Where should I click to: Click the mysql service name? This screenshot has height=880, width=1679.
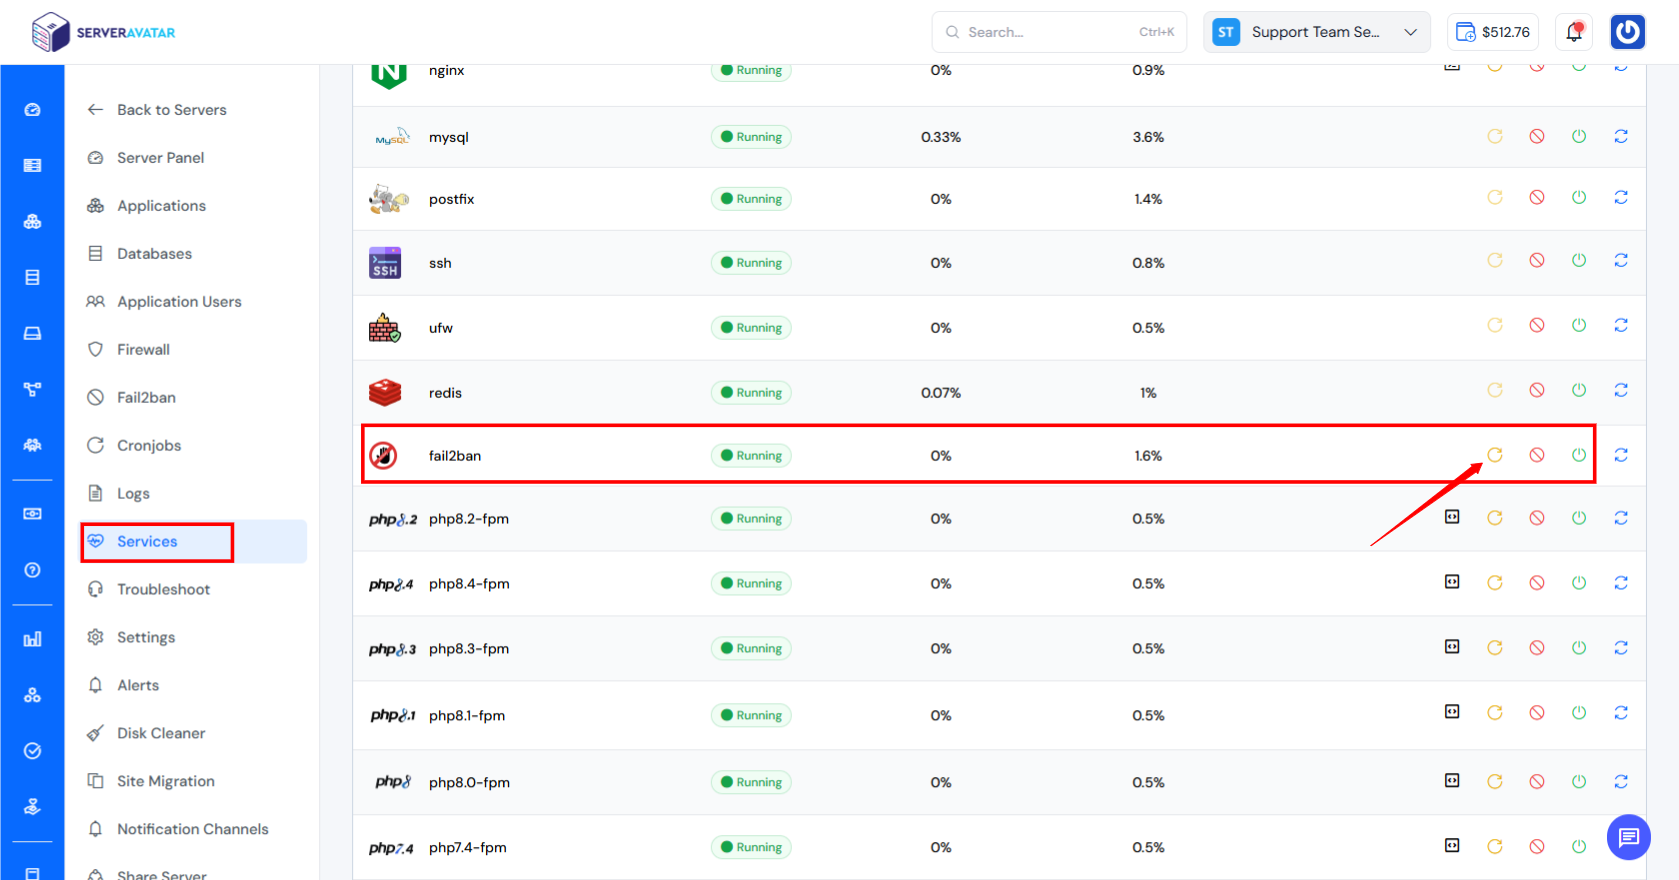(x=449, y=138)
